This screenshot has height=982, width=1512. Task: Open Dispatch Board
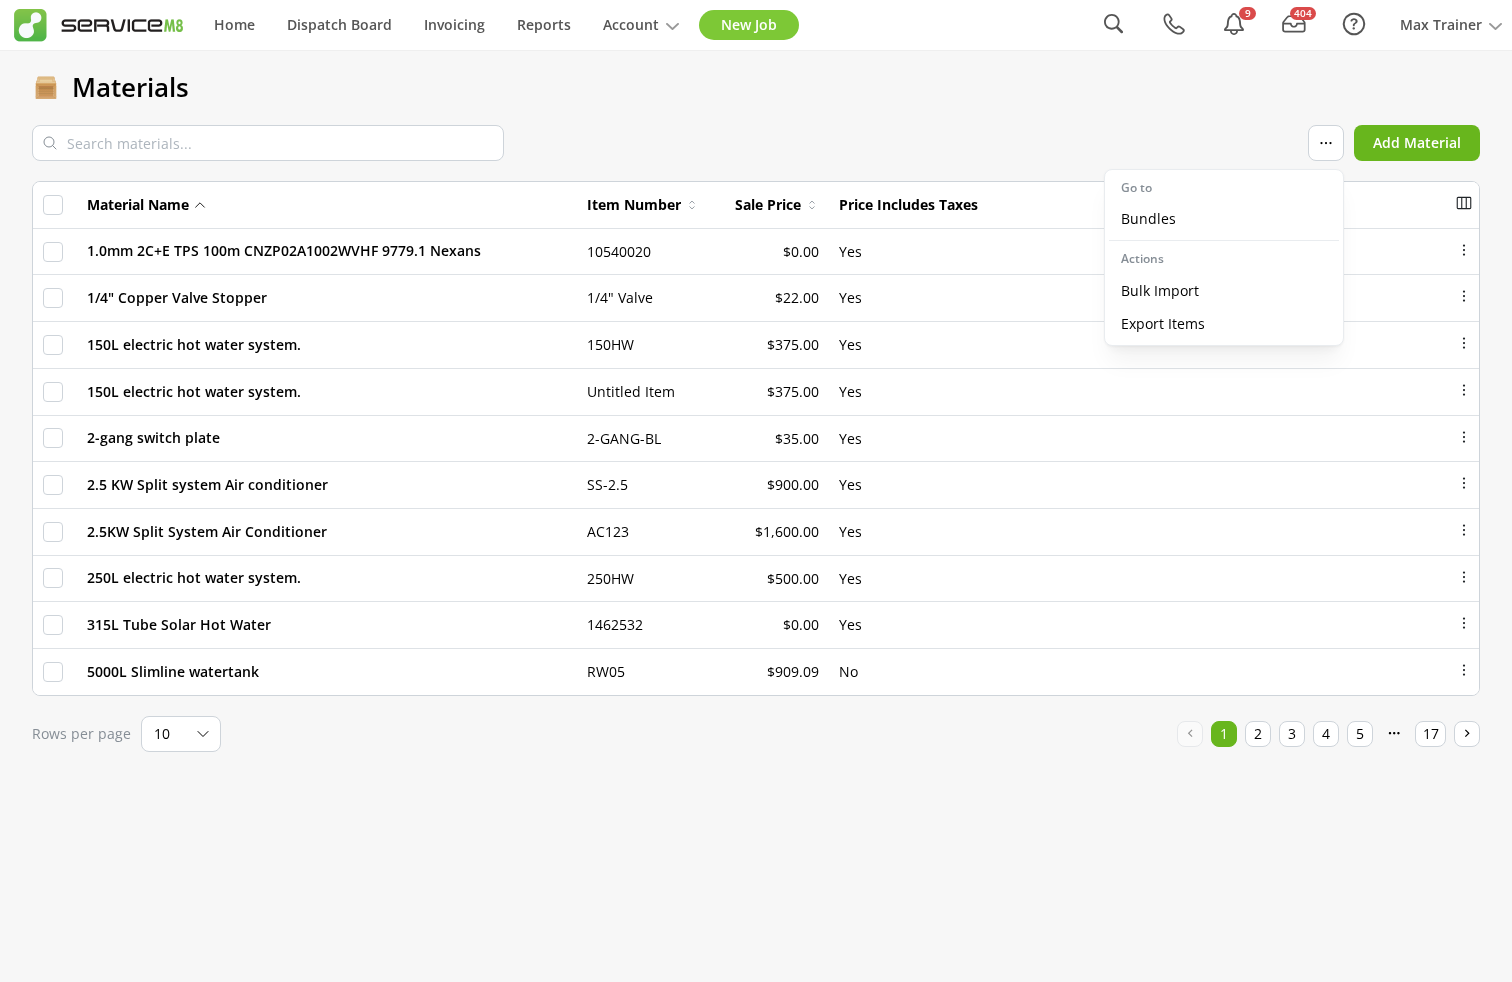(x=339, y=25)
